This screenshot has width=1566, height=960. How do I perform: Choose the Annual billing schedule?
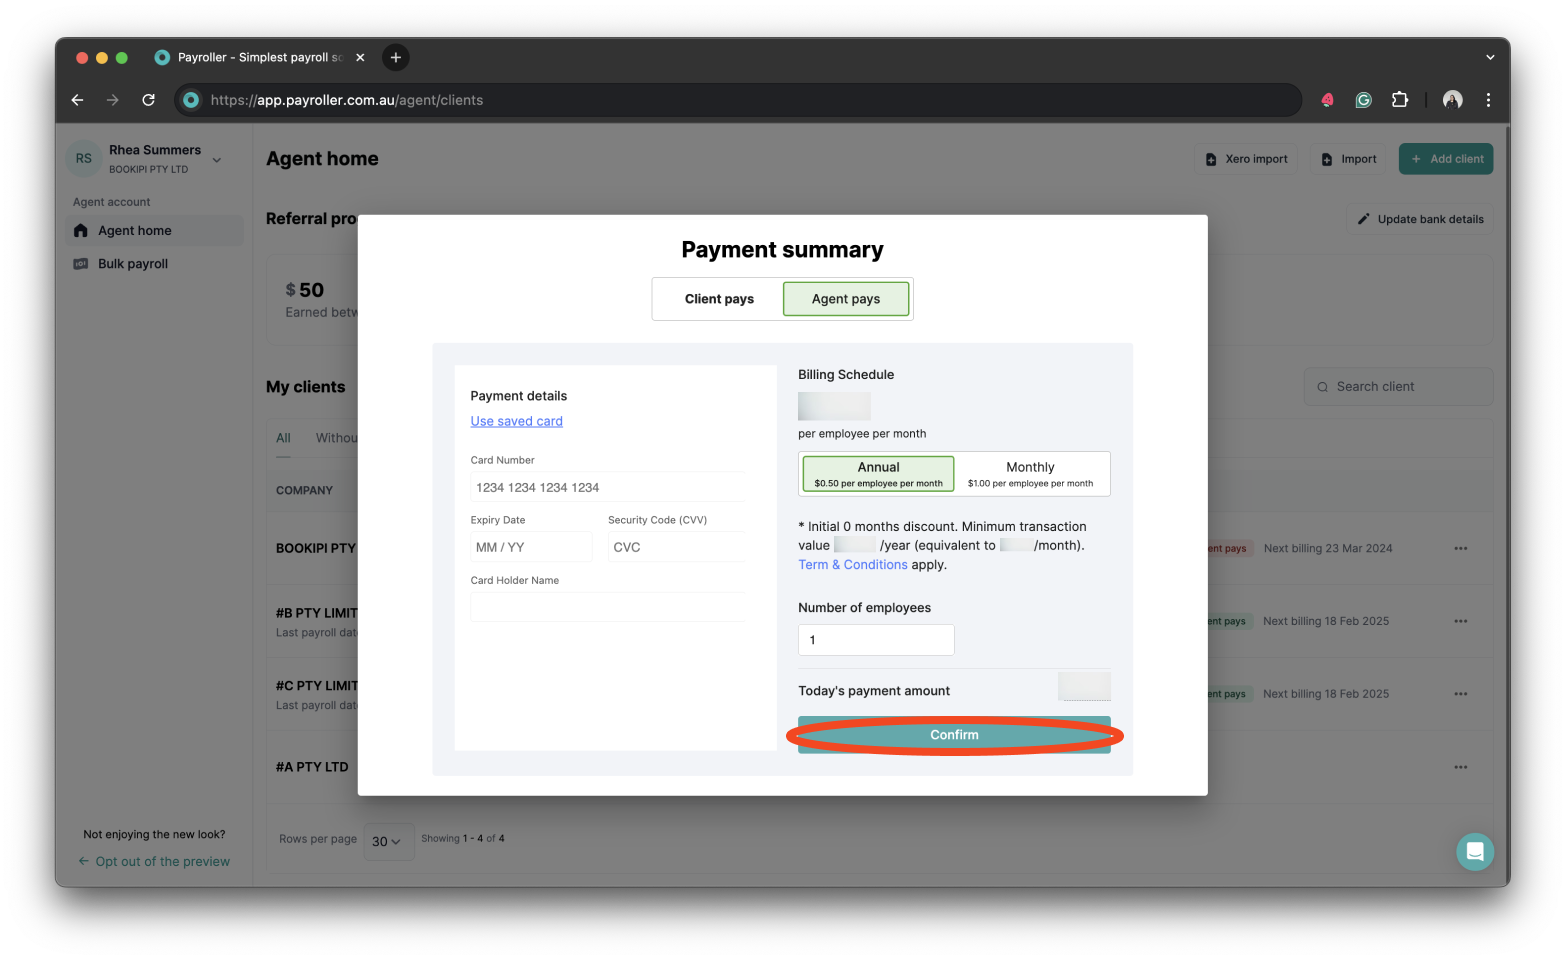(878, 474)
